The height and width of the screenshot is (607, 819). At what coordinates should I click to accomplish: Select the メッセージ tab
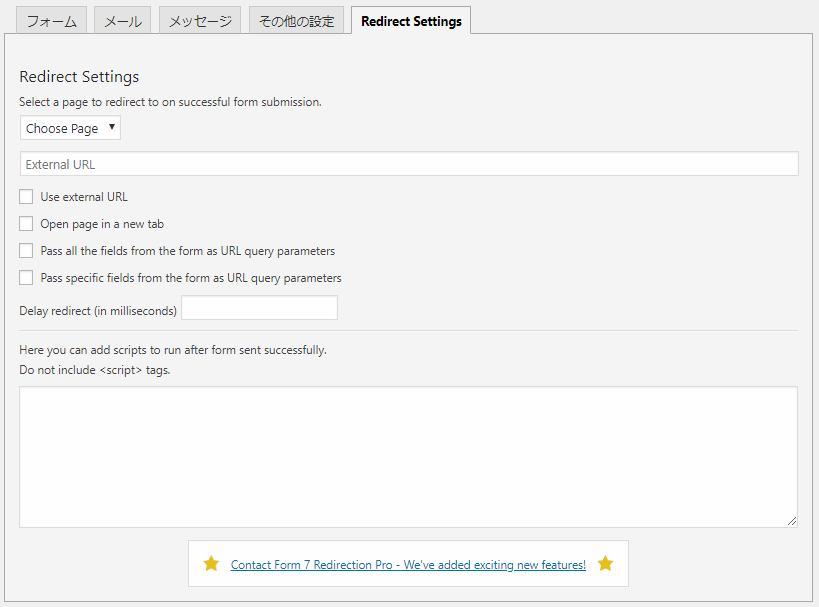coord(200,20)
